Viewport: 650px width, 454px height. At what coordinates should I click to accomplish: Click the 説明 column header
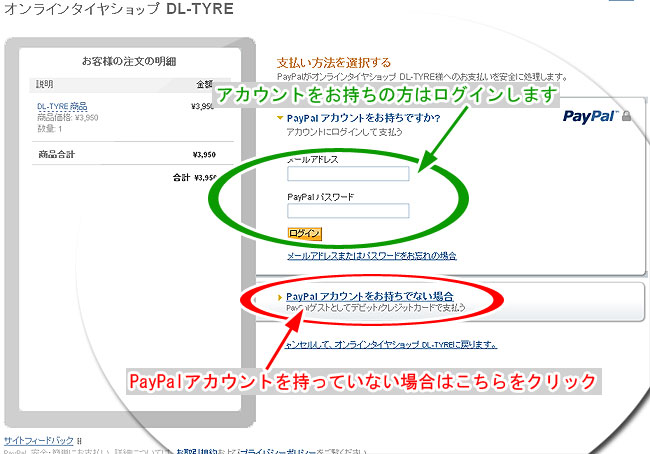44,84
